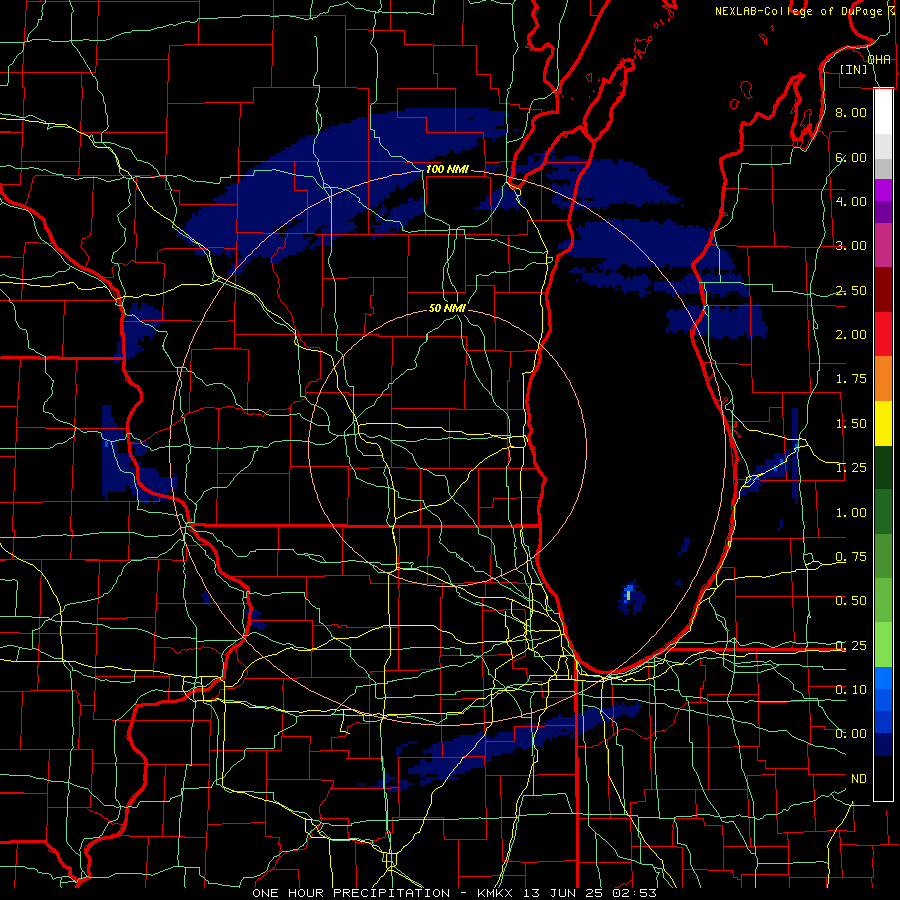This screenshot has width=900, height=900.
Task: Click the OHA product code label
Action: click(x=879, y=60)
